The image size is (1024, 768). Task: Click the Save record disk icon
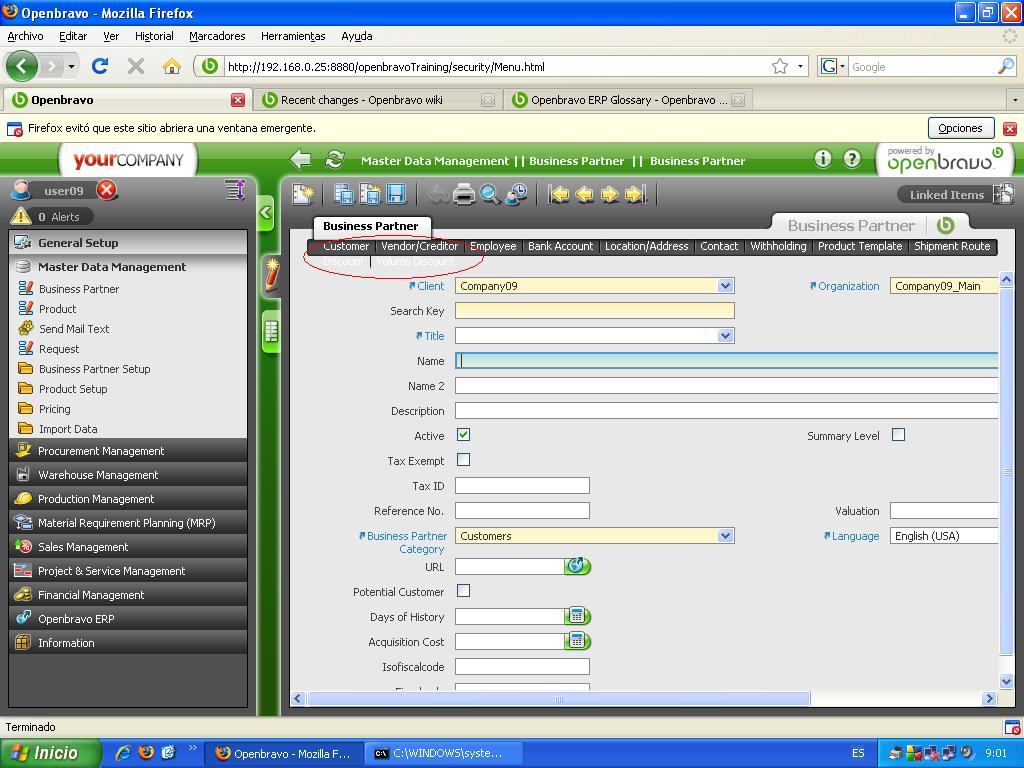click(396, 194)
